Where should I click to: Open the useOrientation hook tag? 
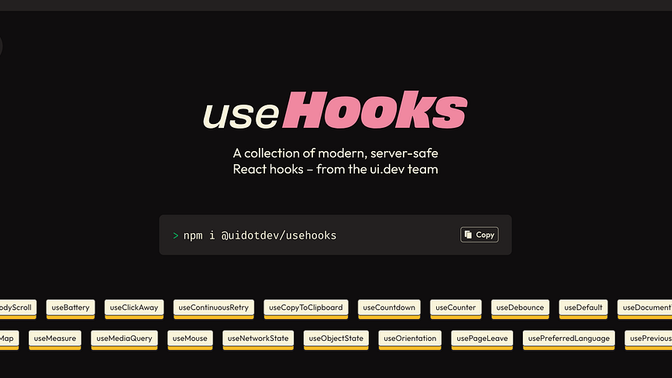pyautogui.click(x=410, y=339)
